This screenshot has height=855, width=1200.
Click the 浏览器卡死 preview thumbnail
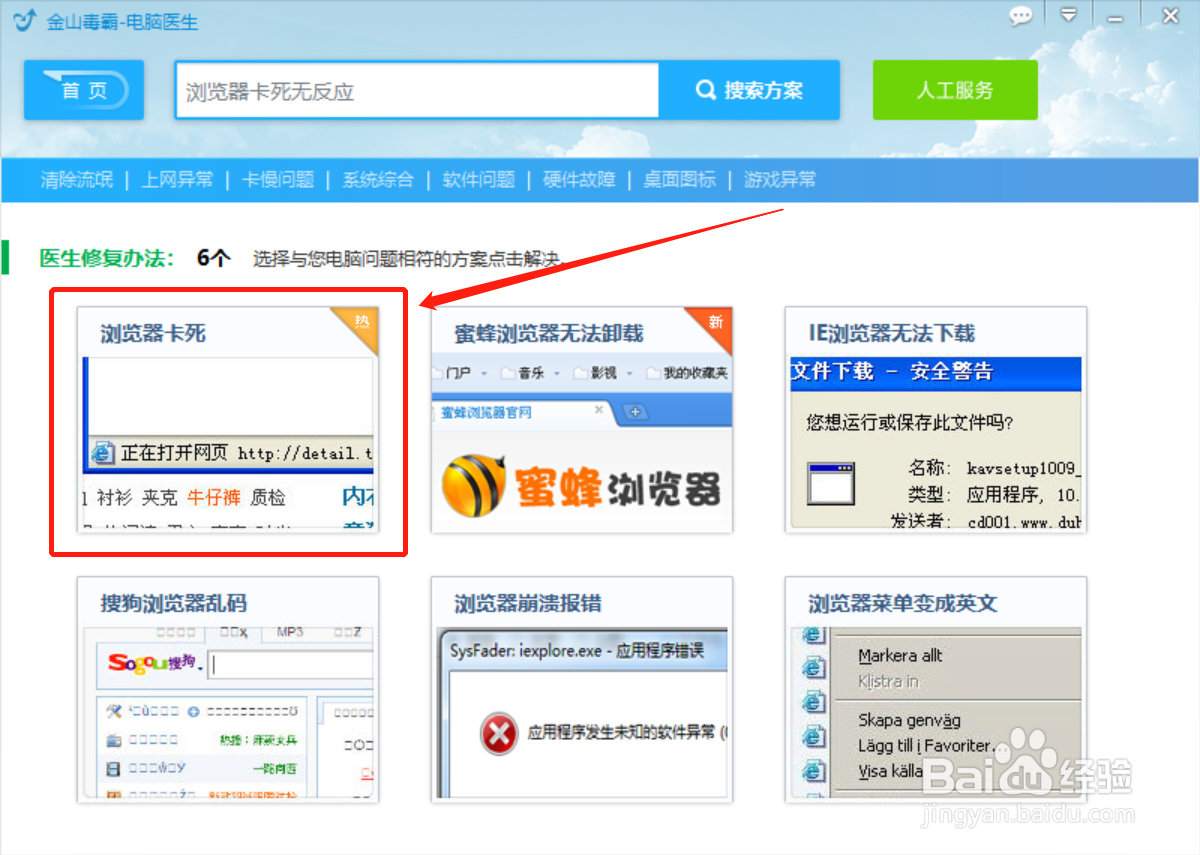coord(228,442)
